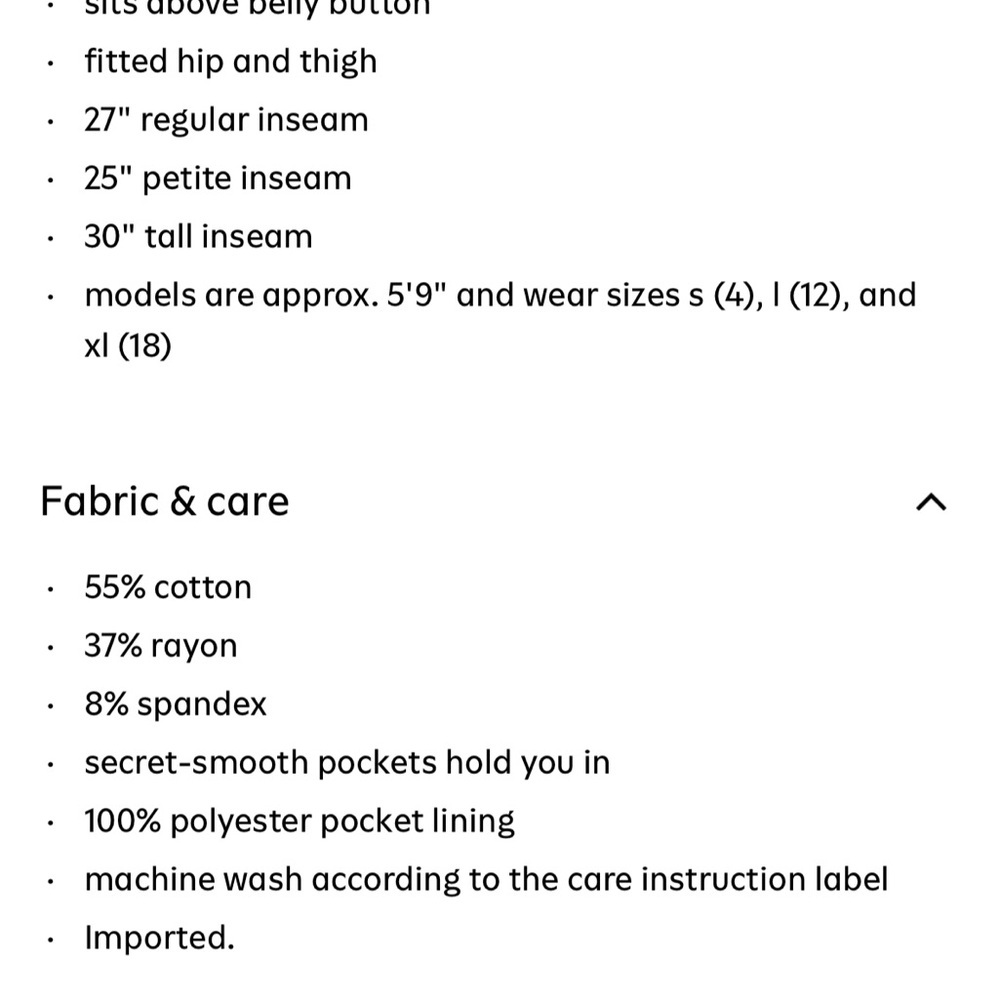Click the 8% spandex text
Image resolution: width=1000 pixels, height=1000 pixels.
click(175, 705)
